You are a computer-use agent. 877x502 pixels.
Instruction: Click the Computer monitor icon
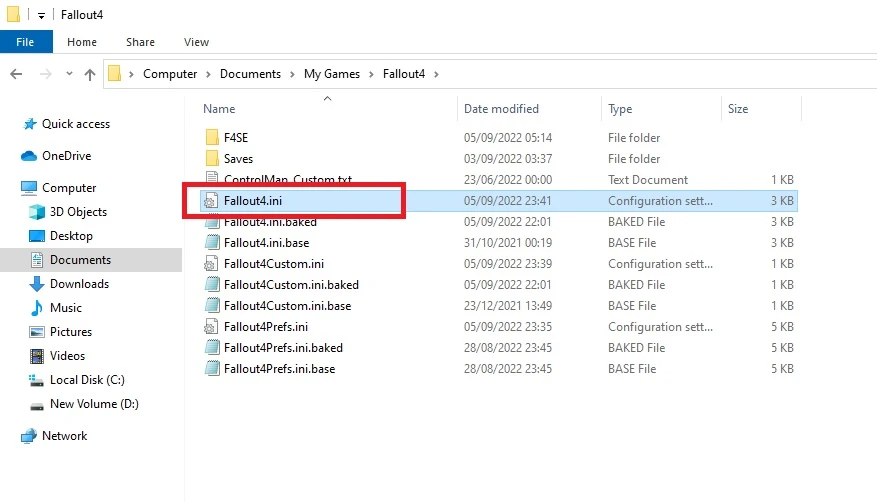[x=29, y=188]
